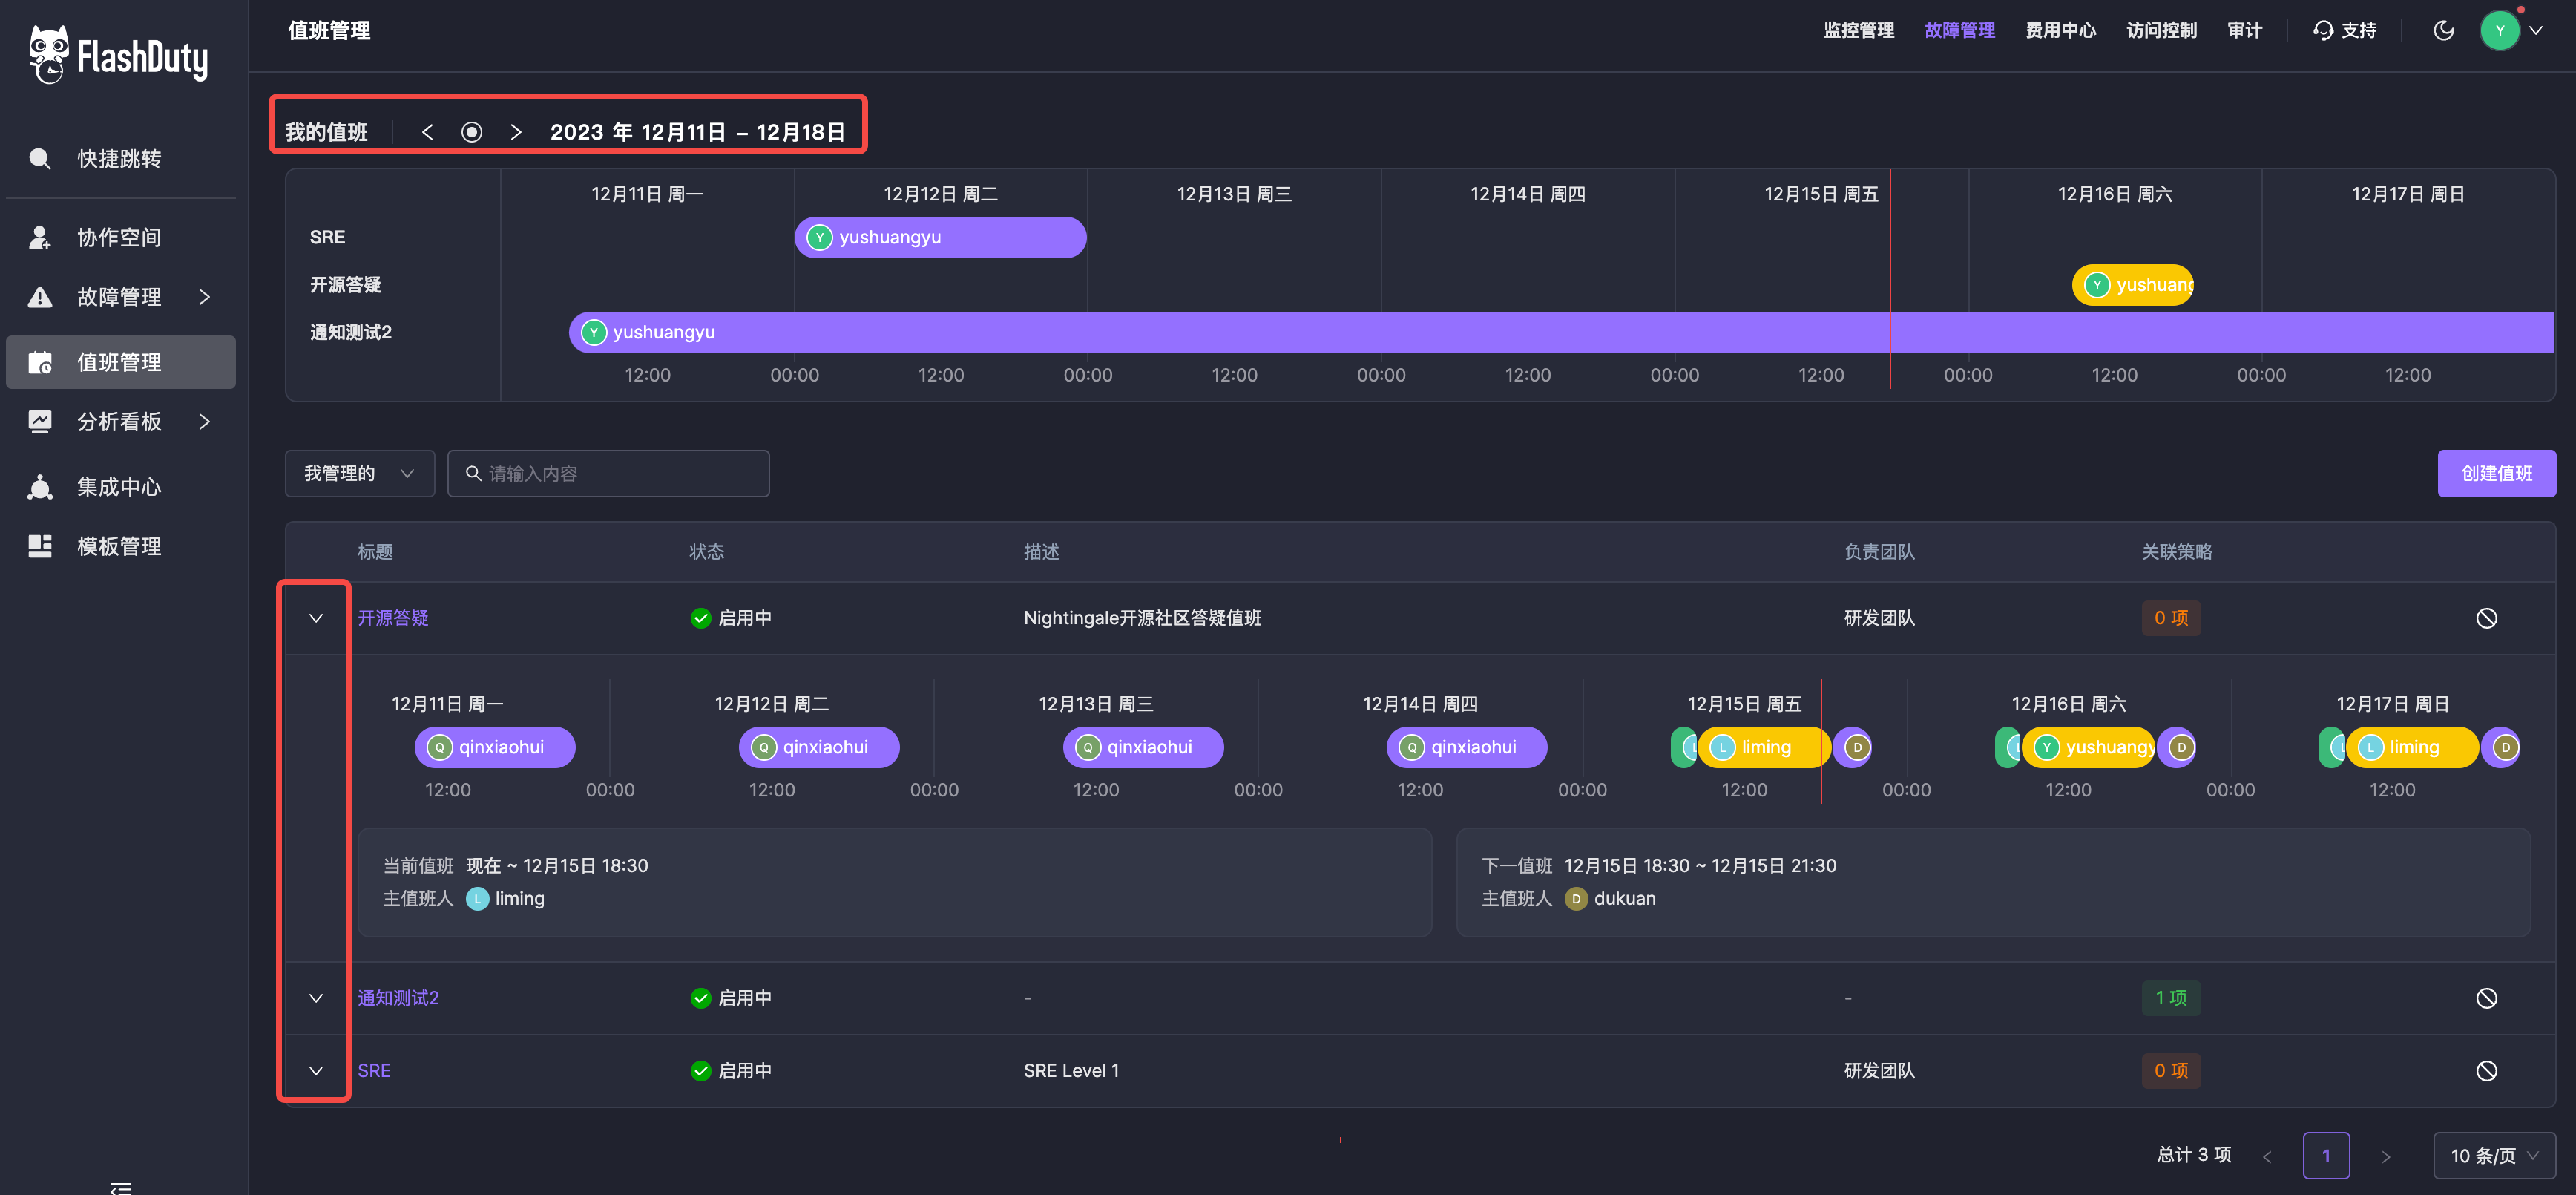Disable the SRE schedule
This screenshot has width=2576, height=1195.
click(x=2486, y=1071)
